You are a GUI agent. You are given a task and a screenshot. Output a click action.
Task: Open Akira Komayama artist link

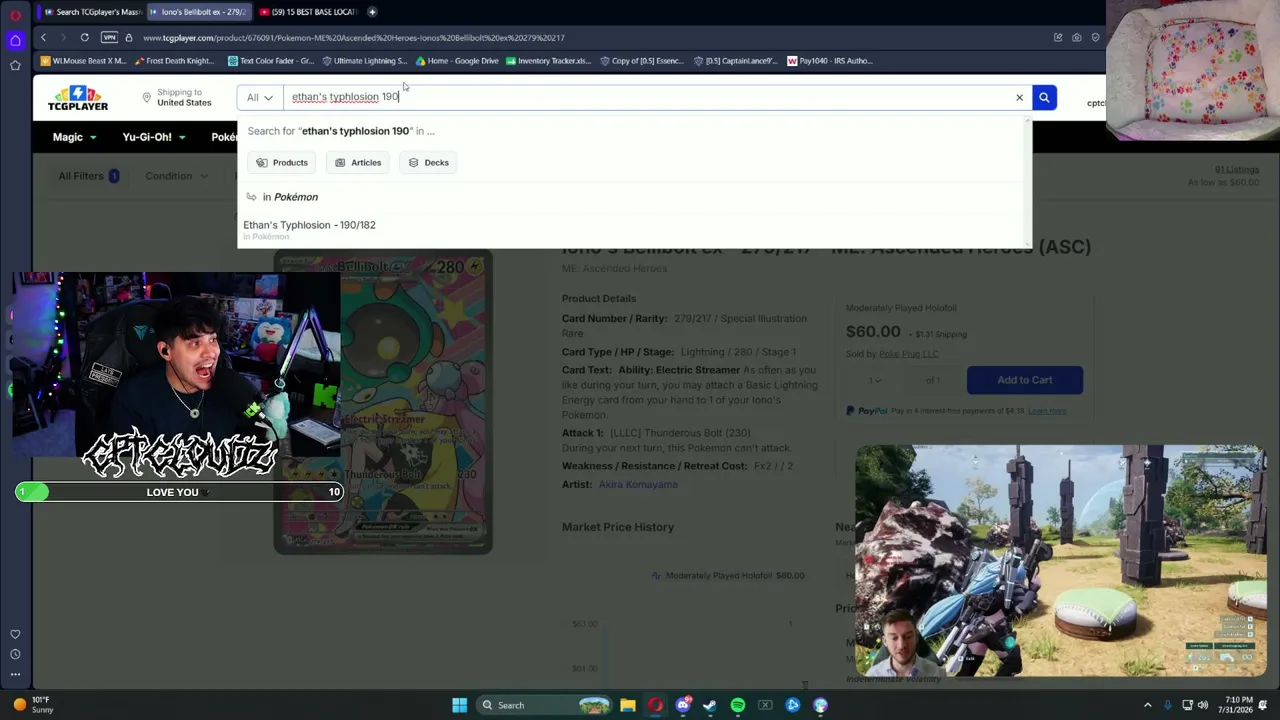(x=638, y=485)
